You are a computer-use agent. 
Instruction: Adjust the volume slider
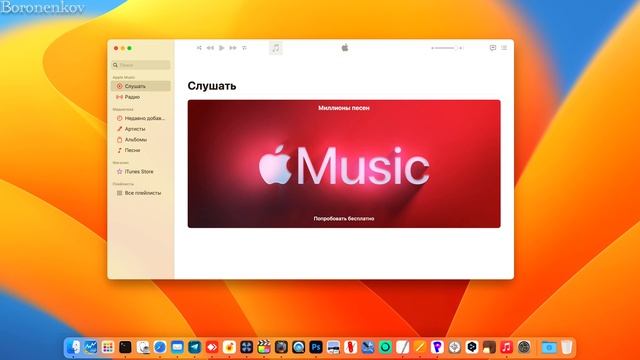447,48
